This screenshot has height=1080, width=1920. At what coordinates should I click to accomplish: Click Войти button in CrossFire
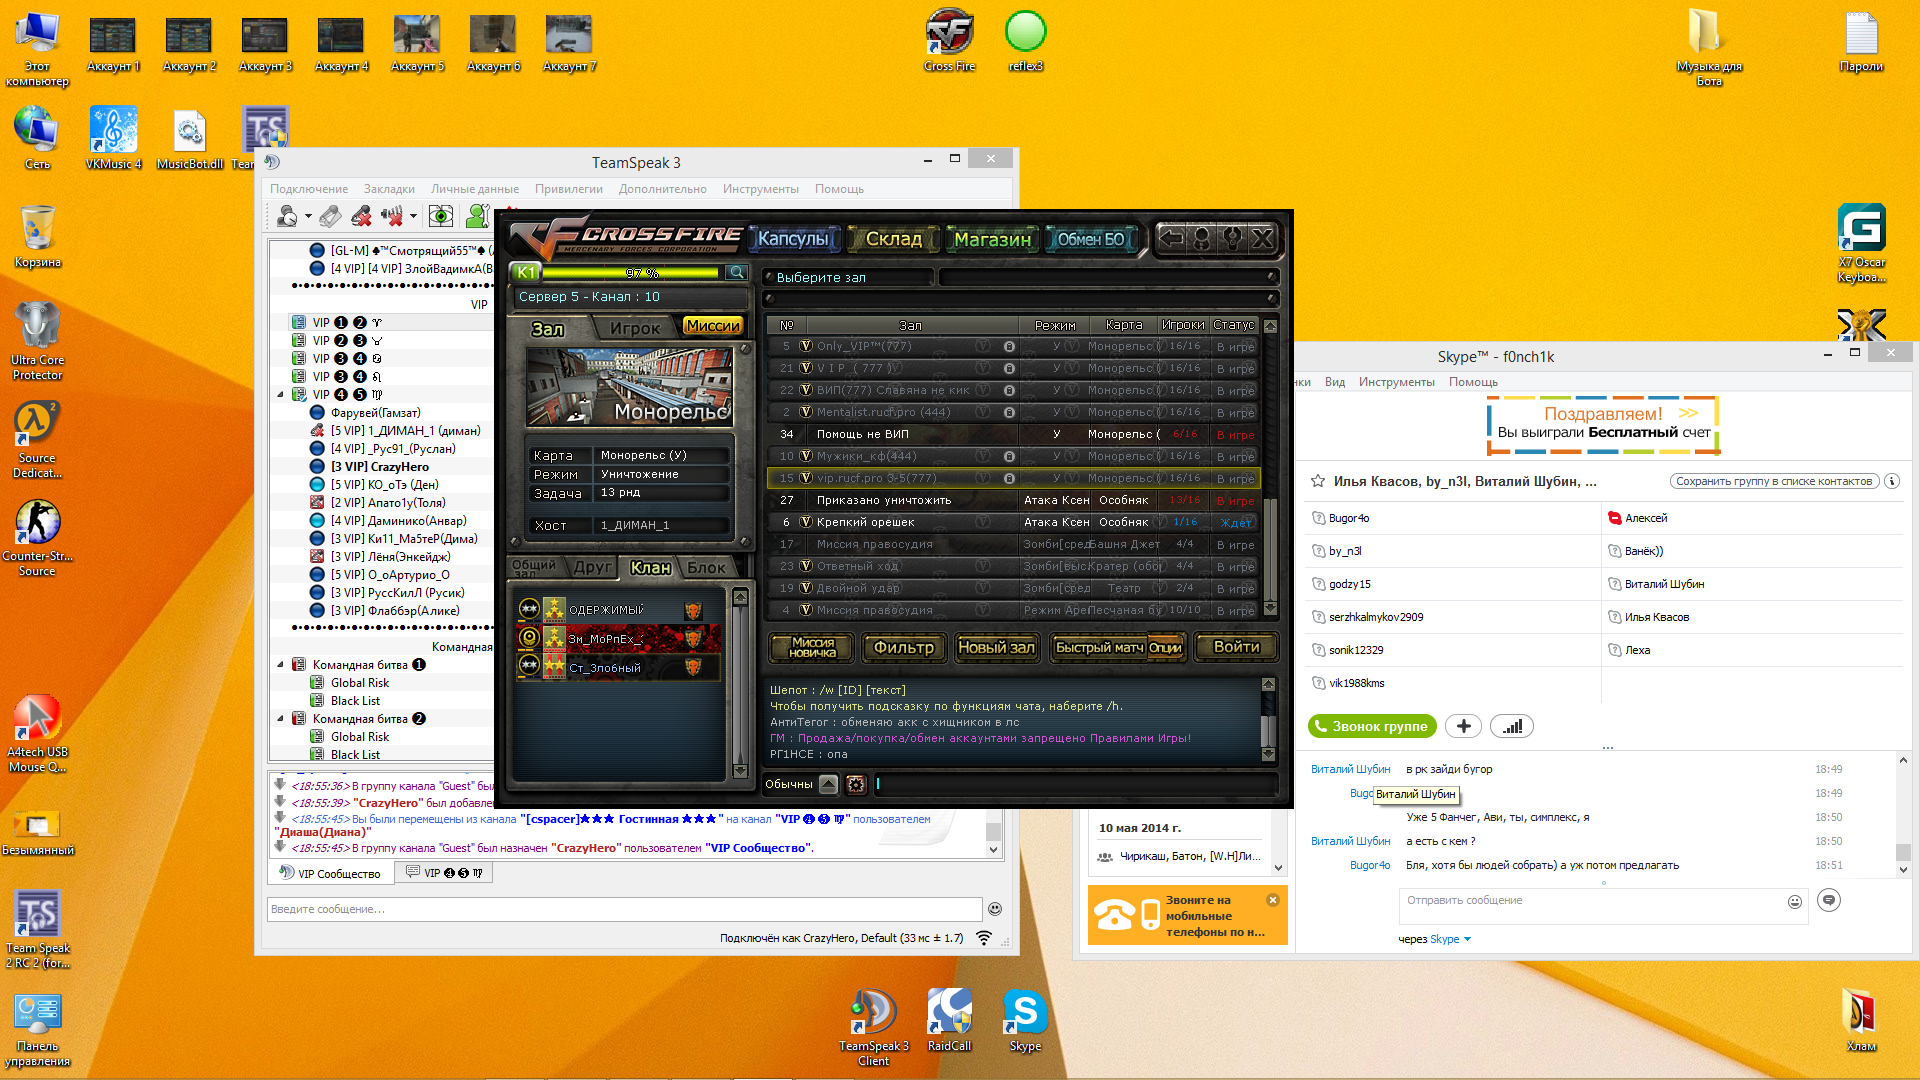click(x=1236, y=647)
